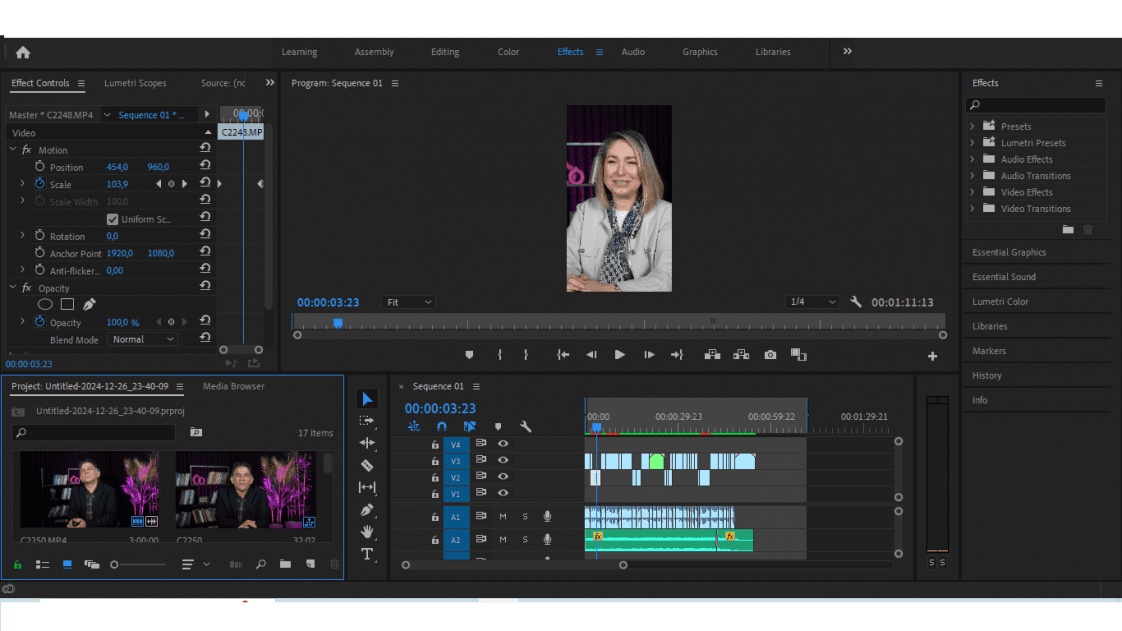This screenshot has width=1122, height=631.
Task: Expand the Video Transitions folder
Action: tap(972, 209)
